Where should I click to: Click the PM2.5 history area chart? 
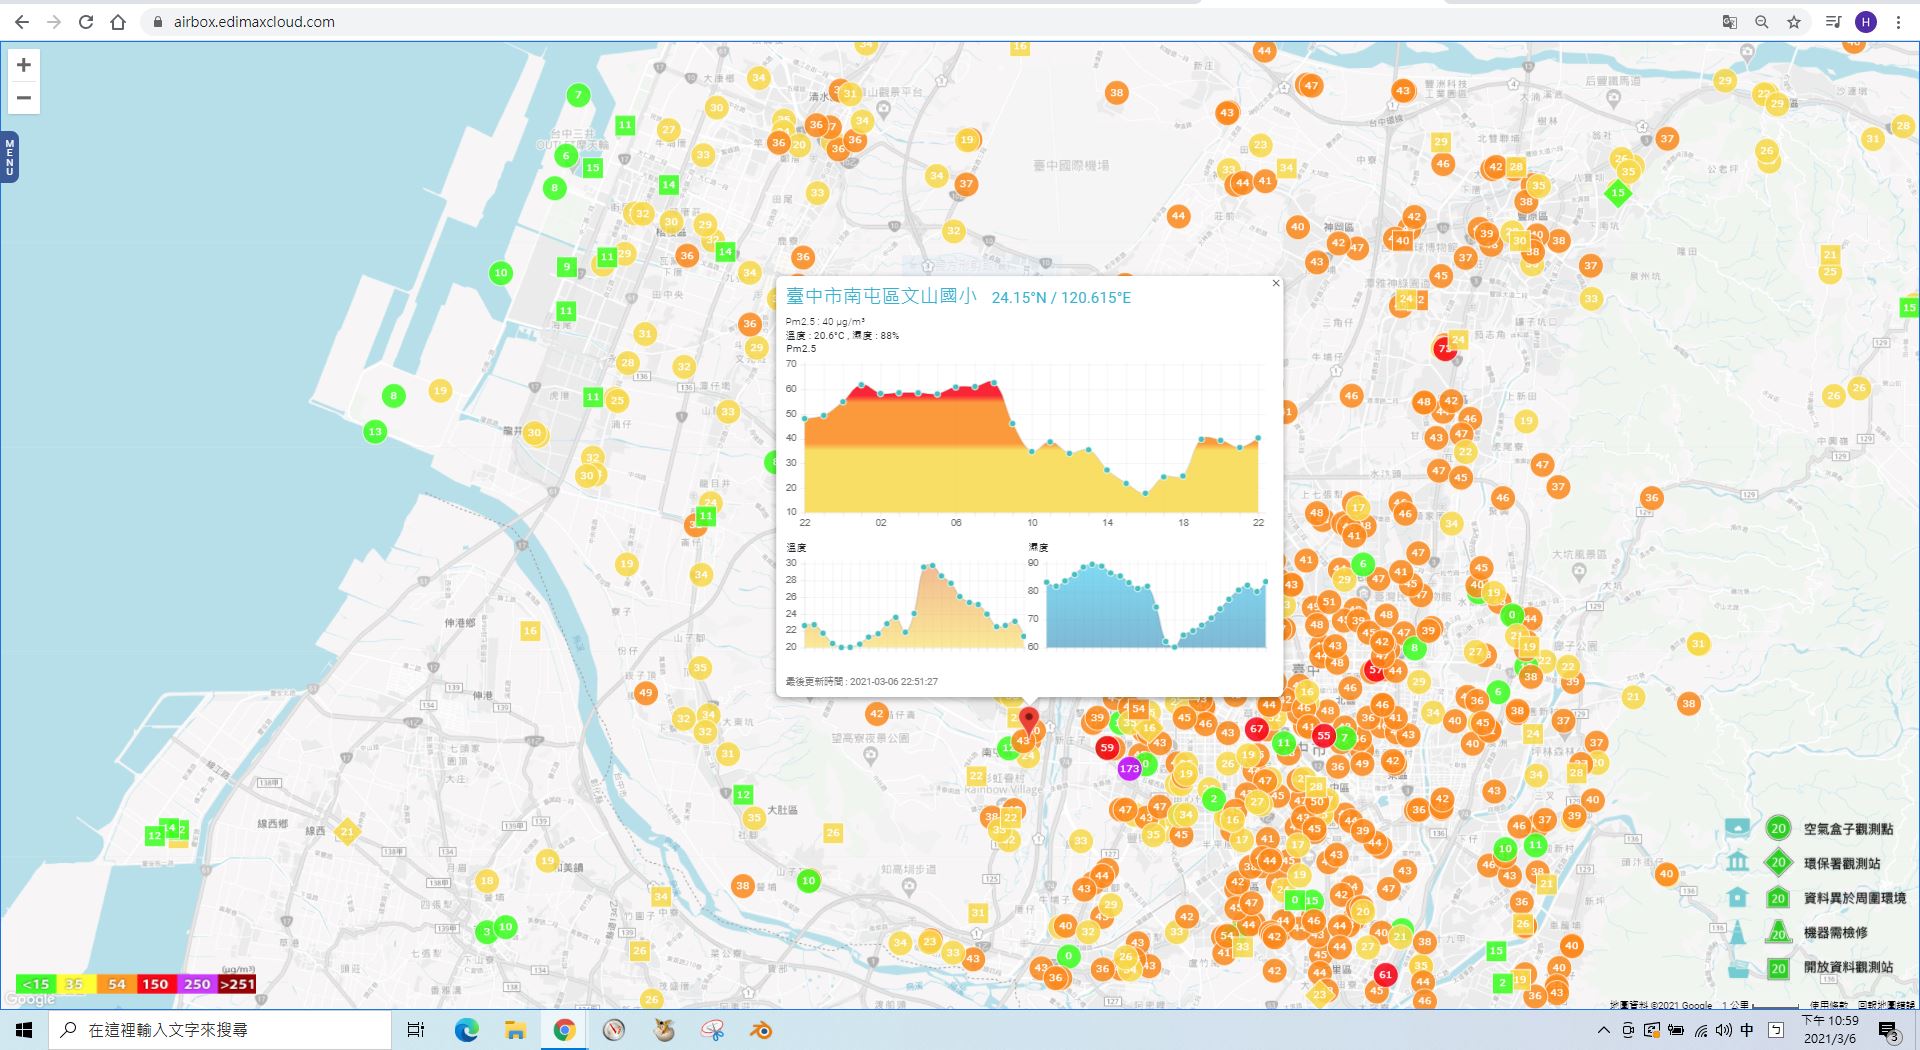coord(1031,440)
